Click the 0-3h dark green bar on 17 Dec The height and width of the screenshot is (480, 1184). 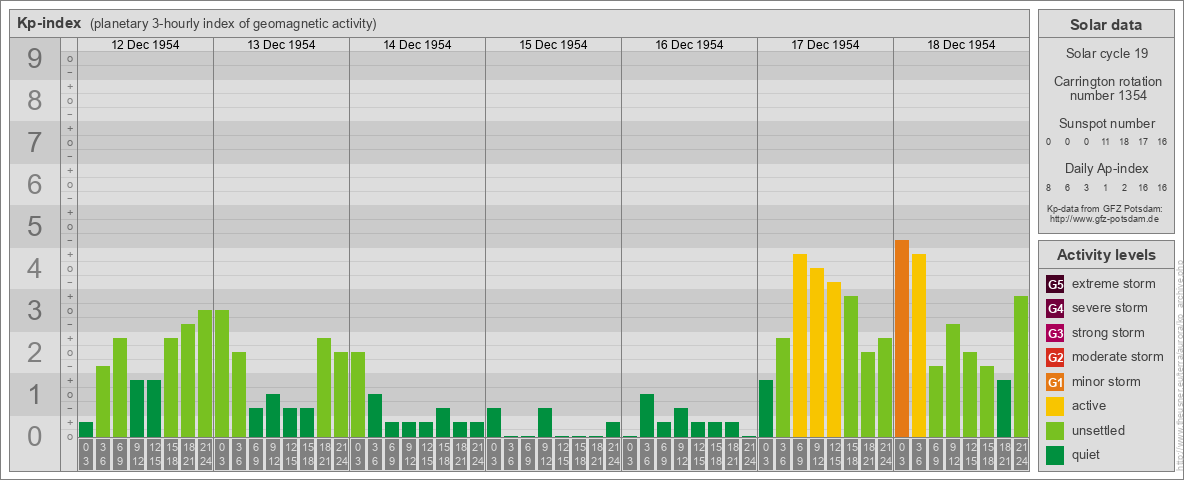click(x=766, y=409)
